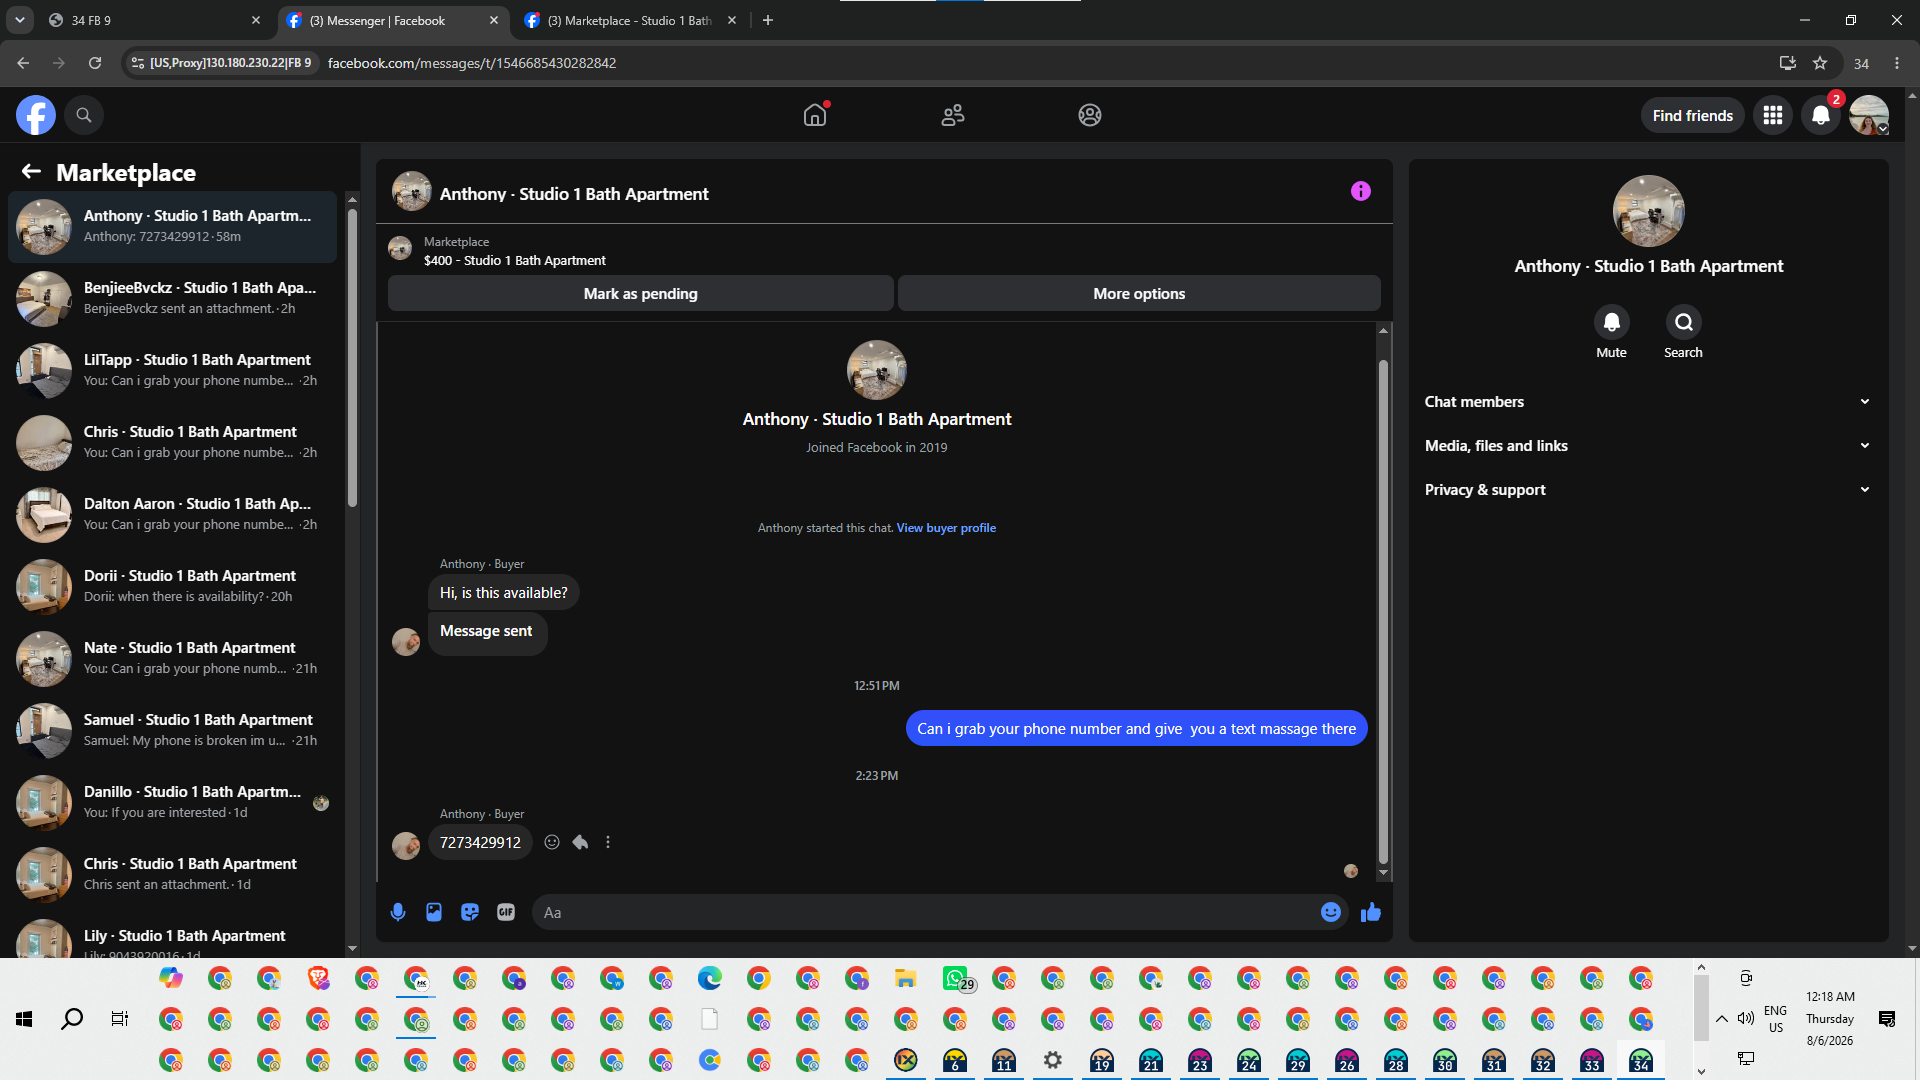
Task: Open the notifications bell
Action: point(1821,115)
